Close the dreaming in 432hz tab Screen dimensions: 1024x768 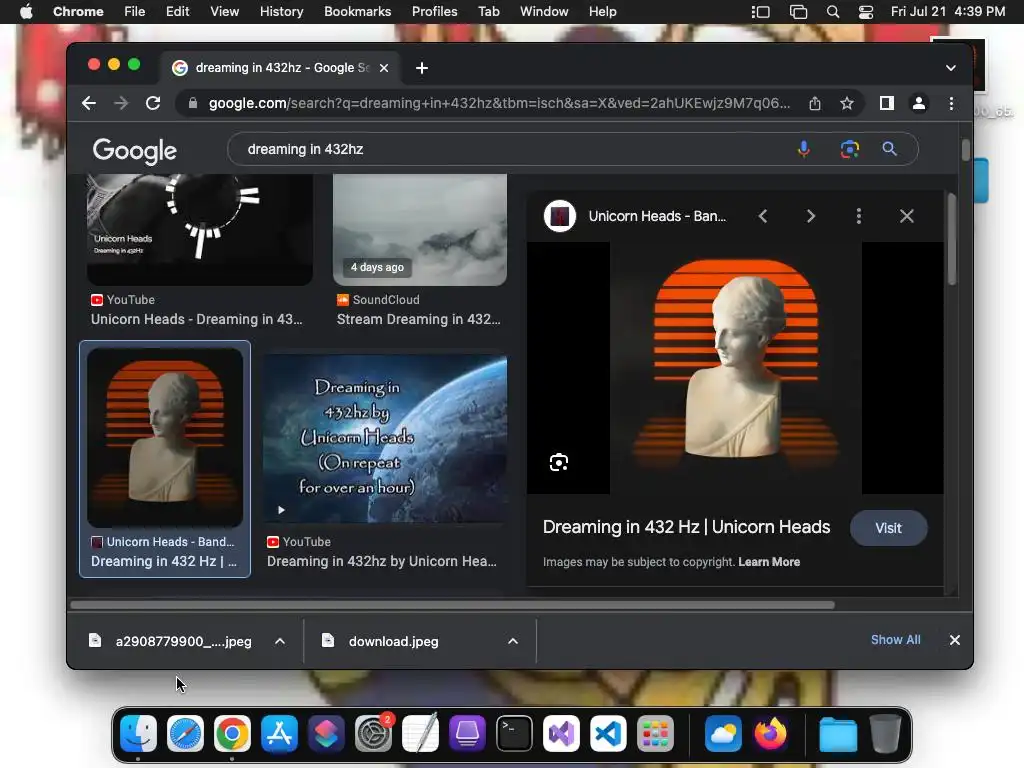384,68
